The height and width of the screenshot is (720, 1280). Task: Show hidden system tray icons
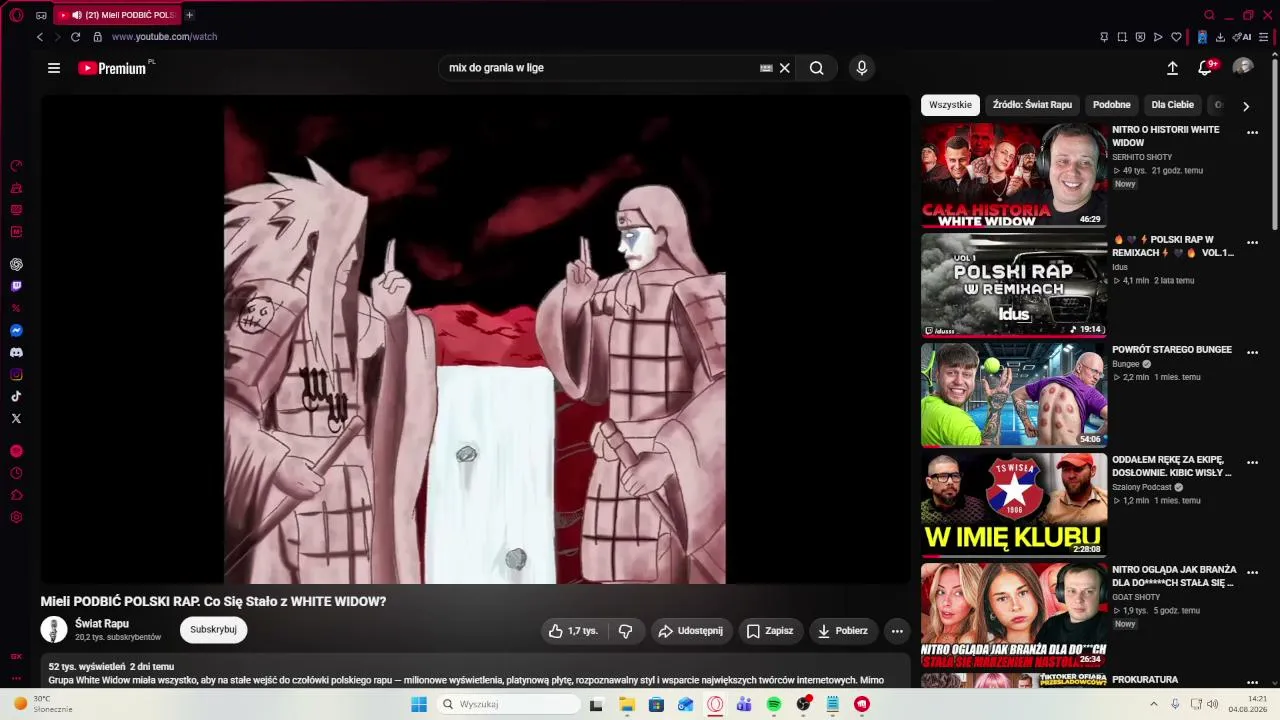[x=1154, y=704]
